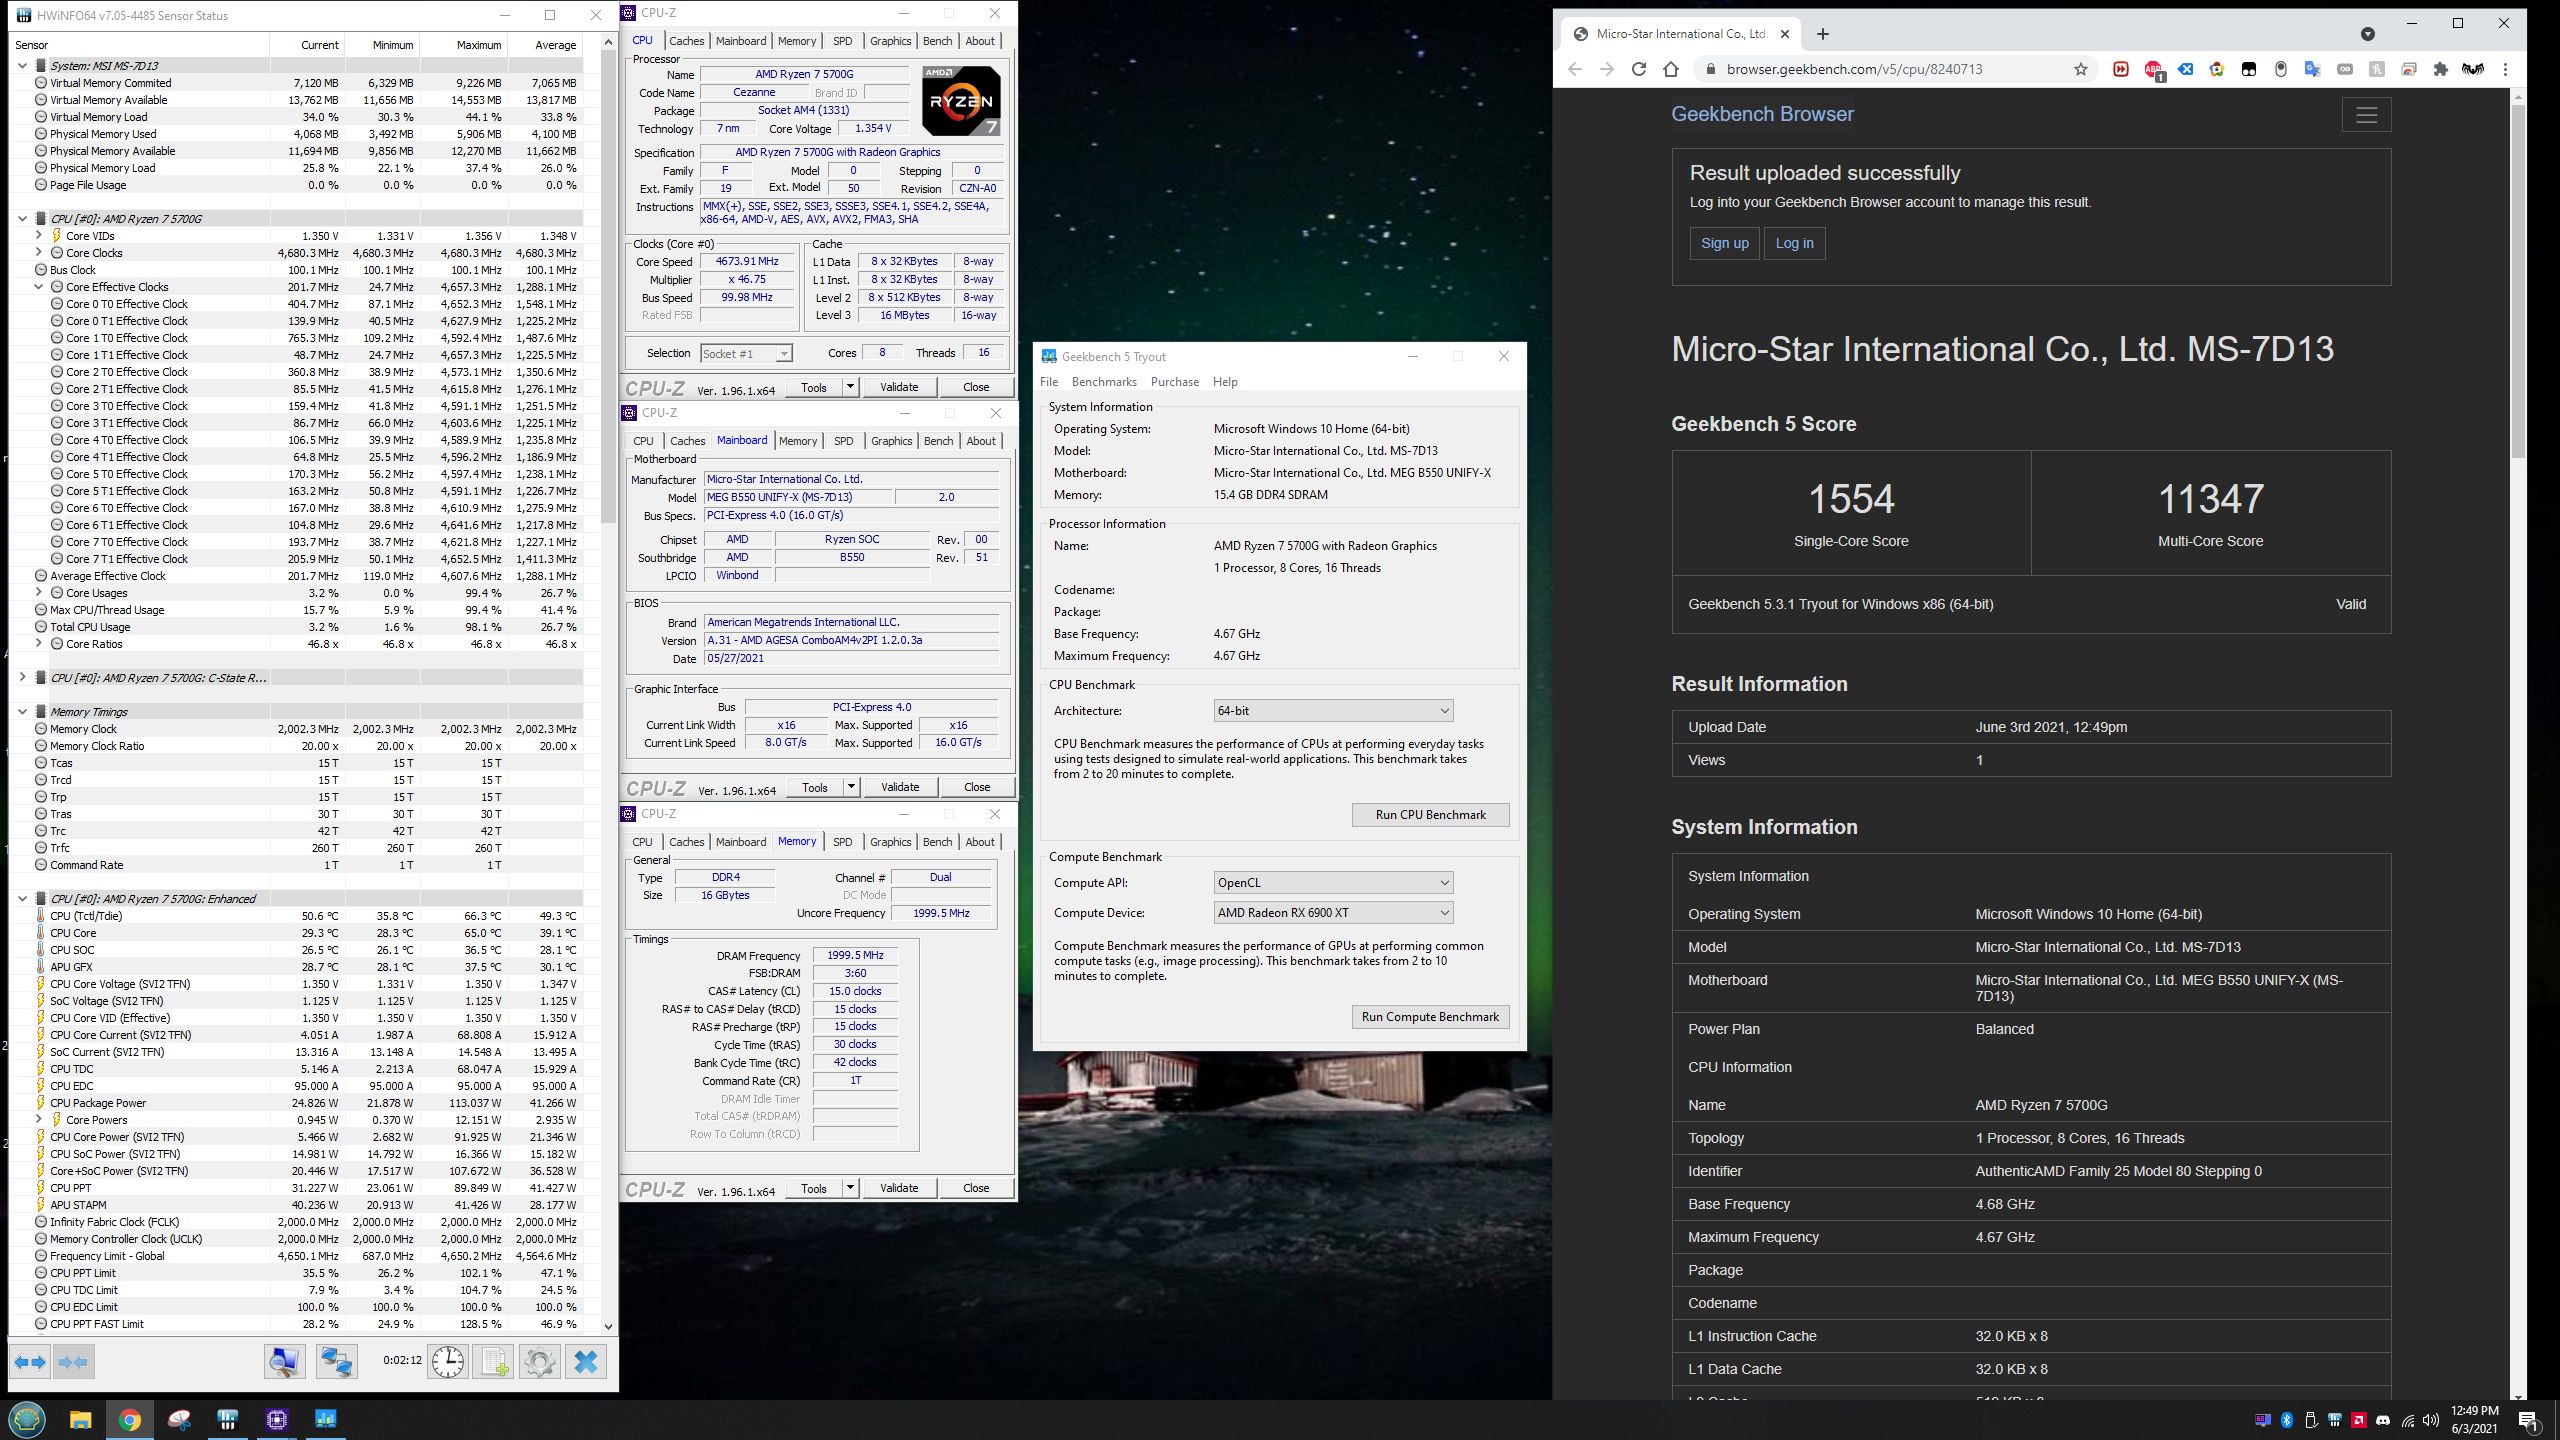Click Sign up button on Geekbench page
The image size is (2560, 1440).
pos(1725,243)
